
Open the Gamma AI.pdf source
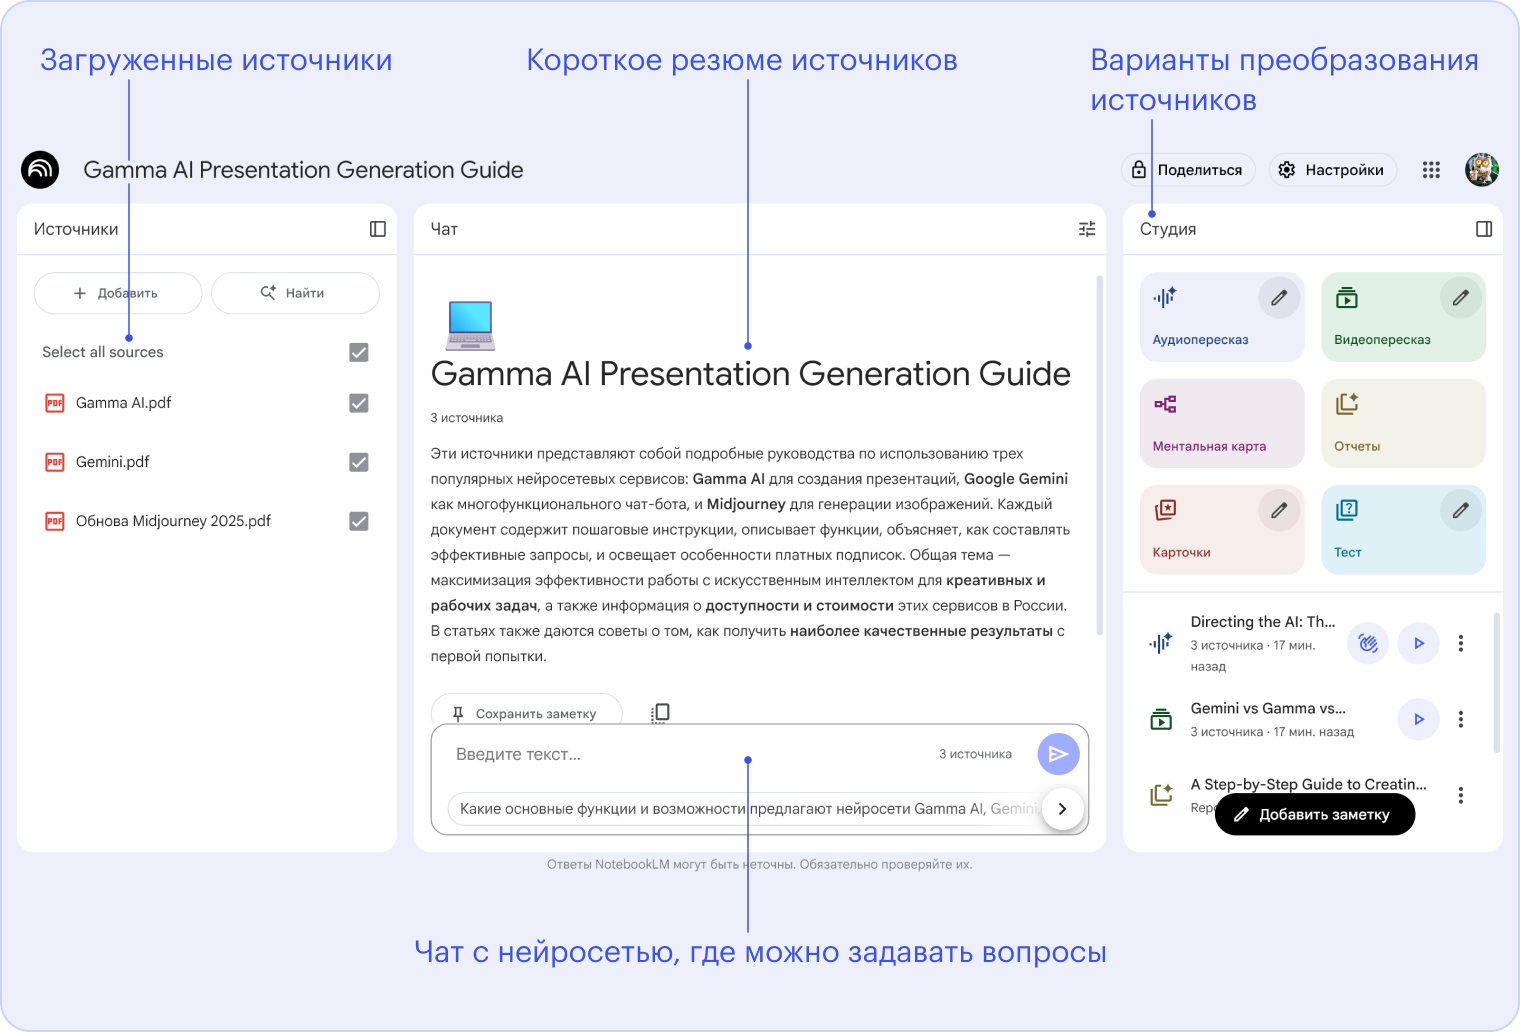point(123,403)
